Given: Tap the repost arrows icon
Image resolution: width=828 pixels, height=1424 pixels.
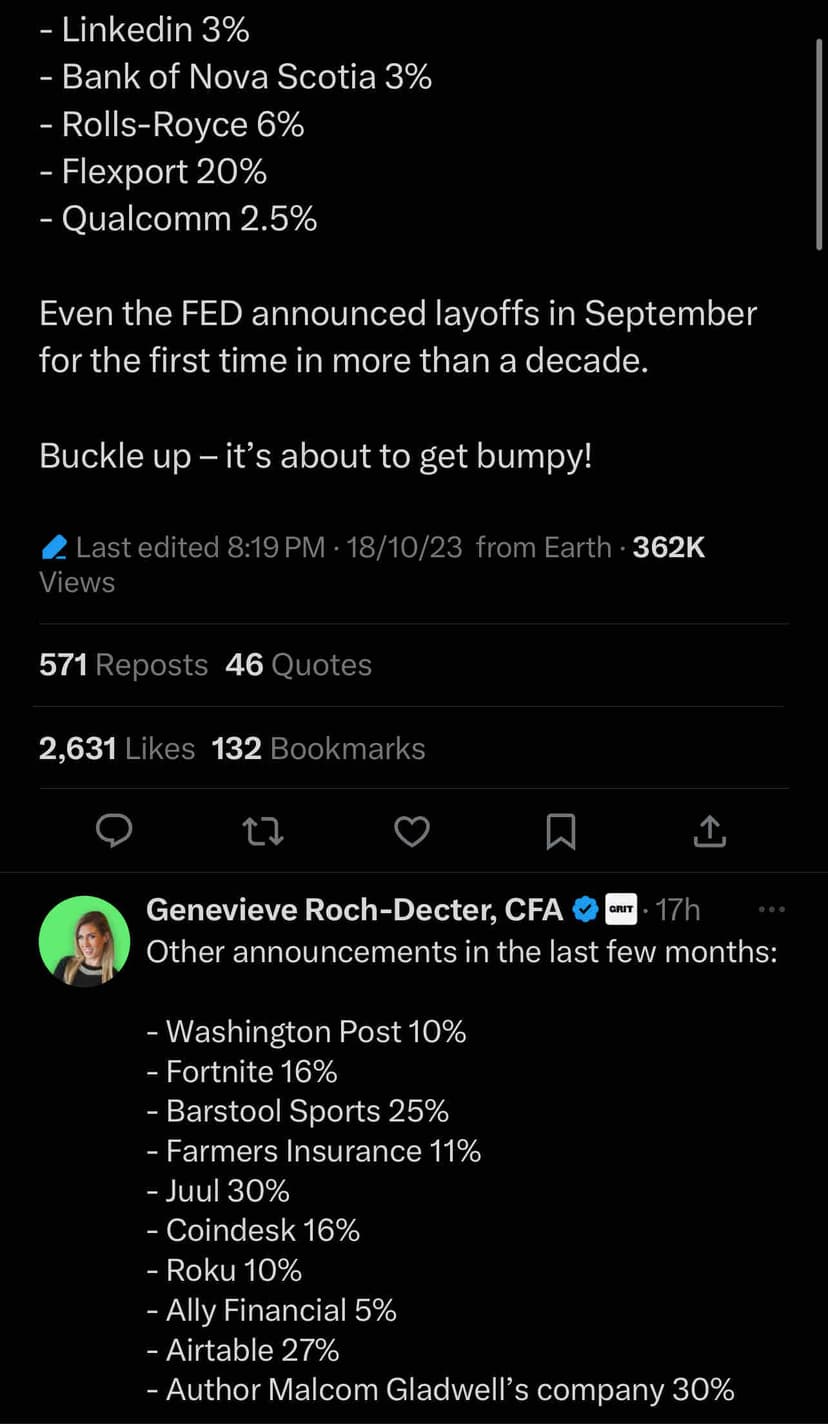Looking at the screenshot, I should (264, 831).
